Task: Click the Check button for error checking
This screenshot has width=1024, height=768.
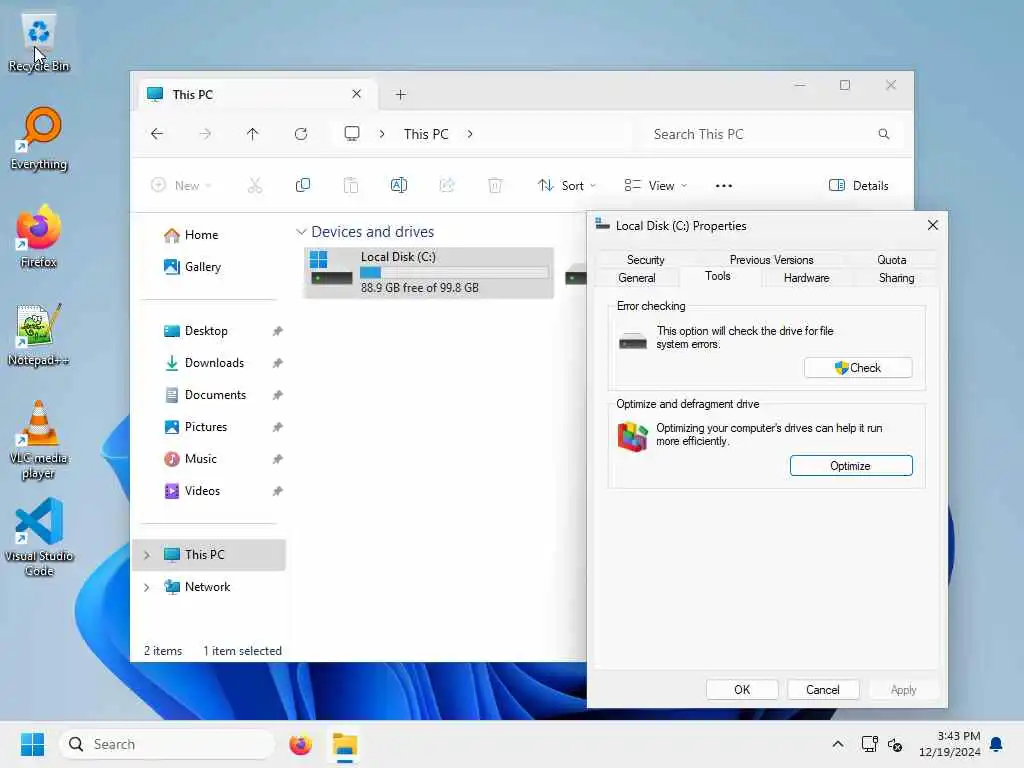Action: pyautogui.click(x=858, y=368)
